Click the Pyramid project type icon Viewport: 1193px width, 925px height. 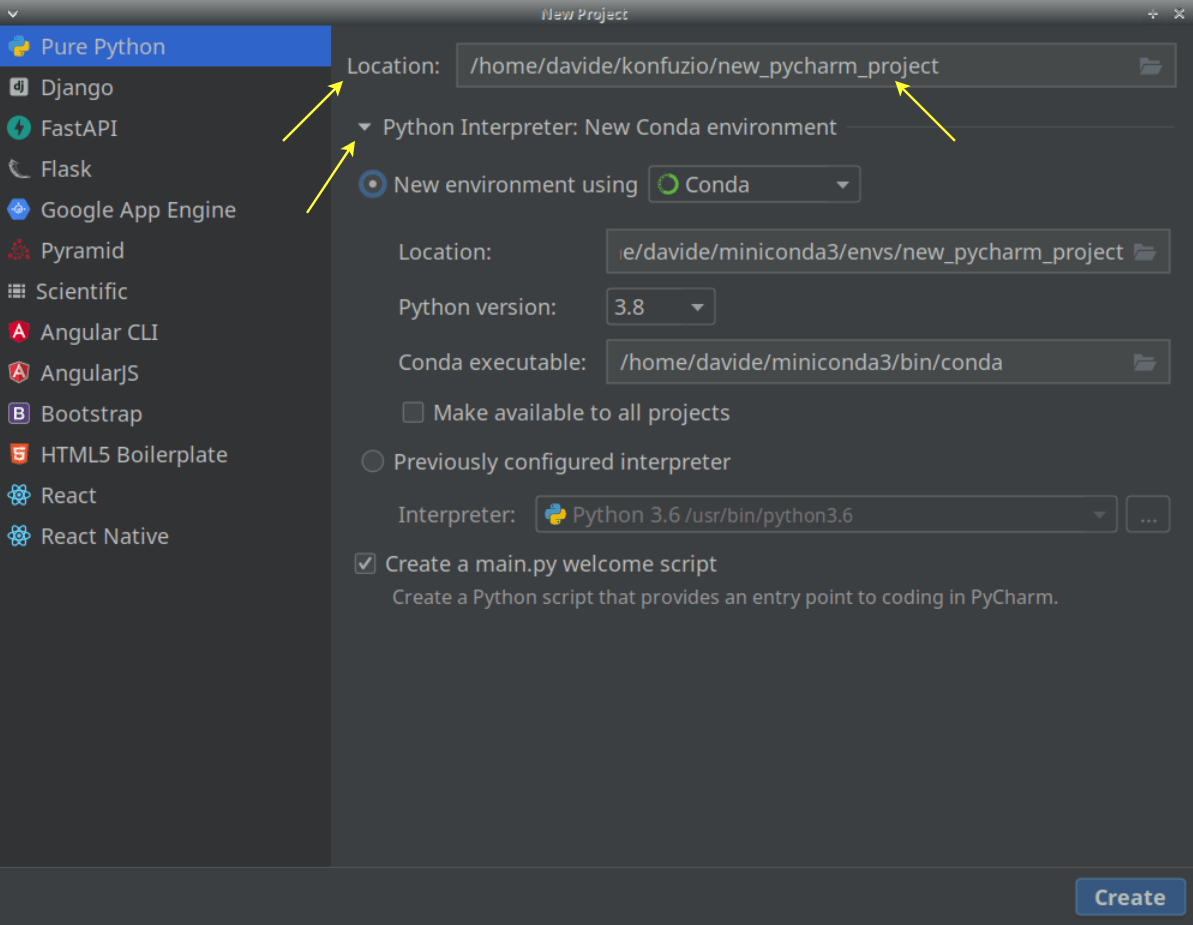19,250
